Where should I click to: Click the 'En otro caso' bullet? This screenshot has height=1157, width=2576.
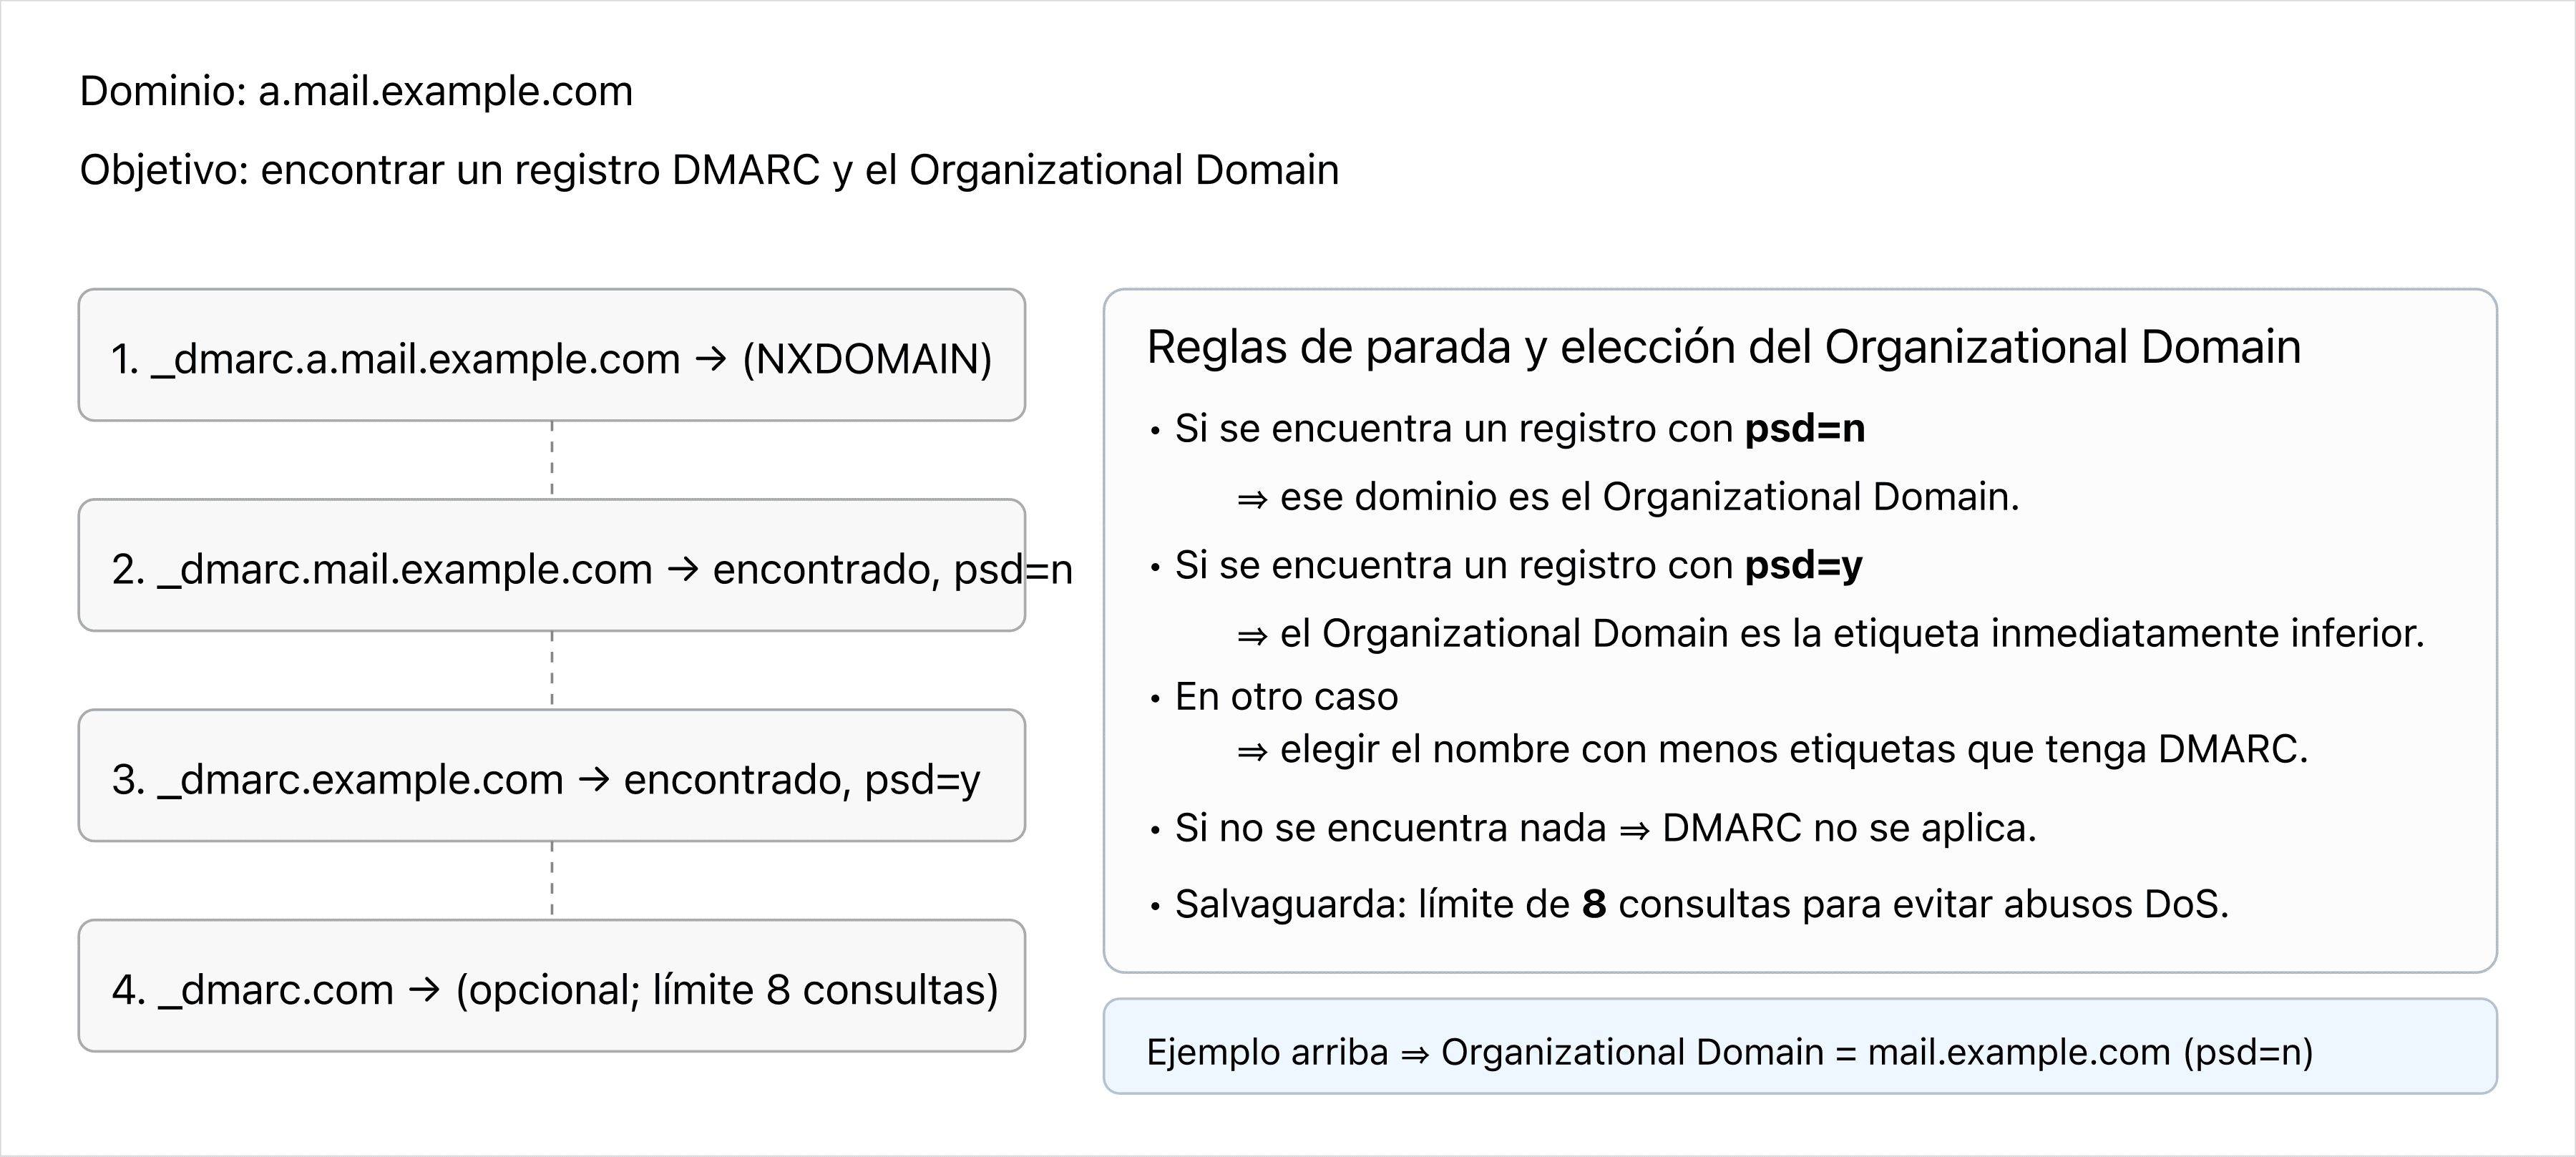point(1285,697)
